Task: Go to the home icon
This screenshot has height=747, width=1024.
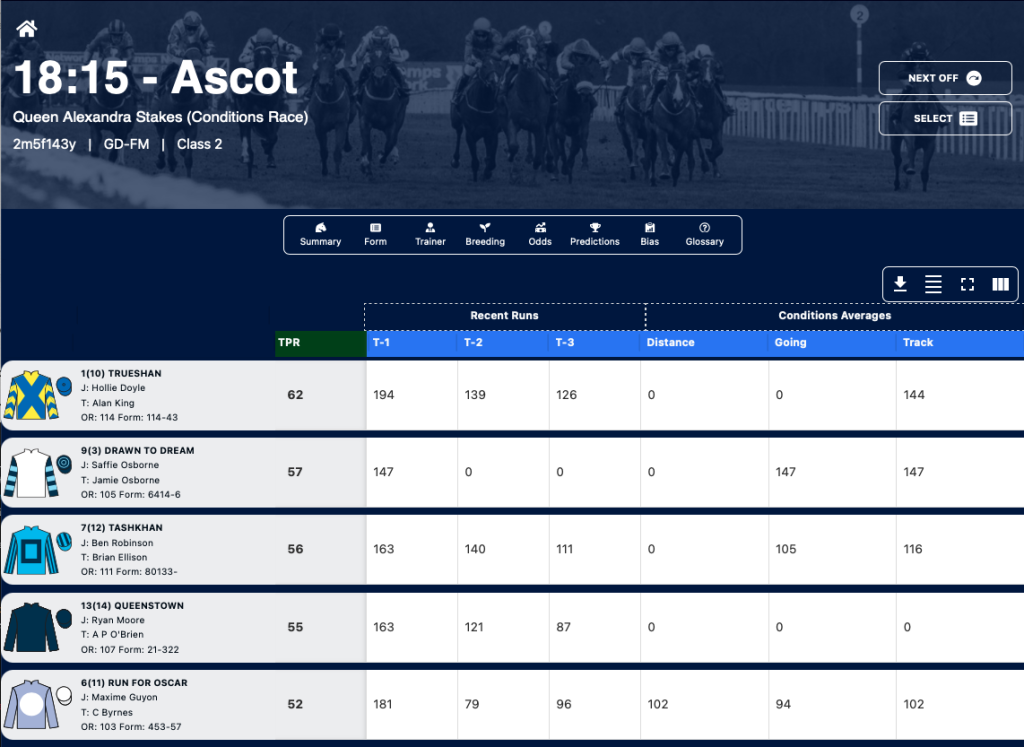Action: tap(27, 29)
